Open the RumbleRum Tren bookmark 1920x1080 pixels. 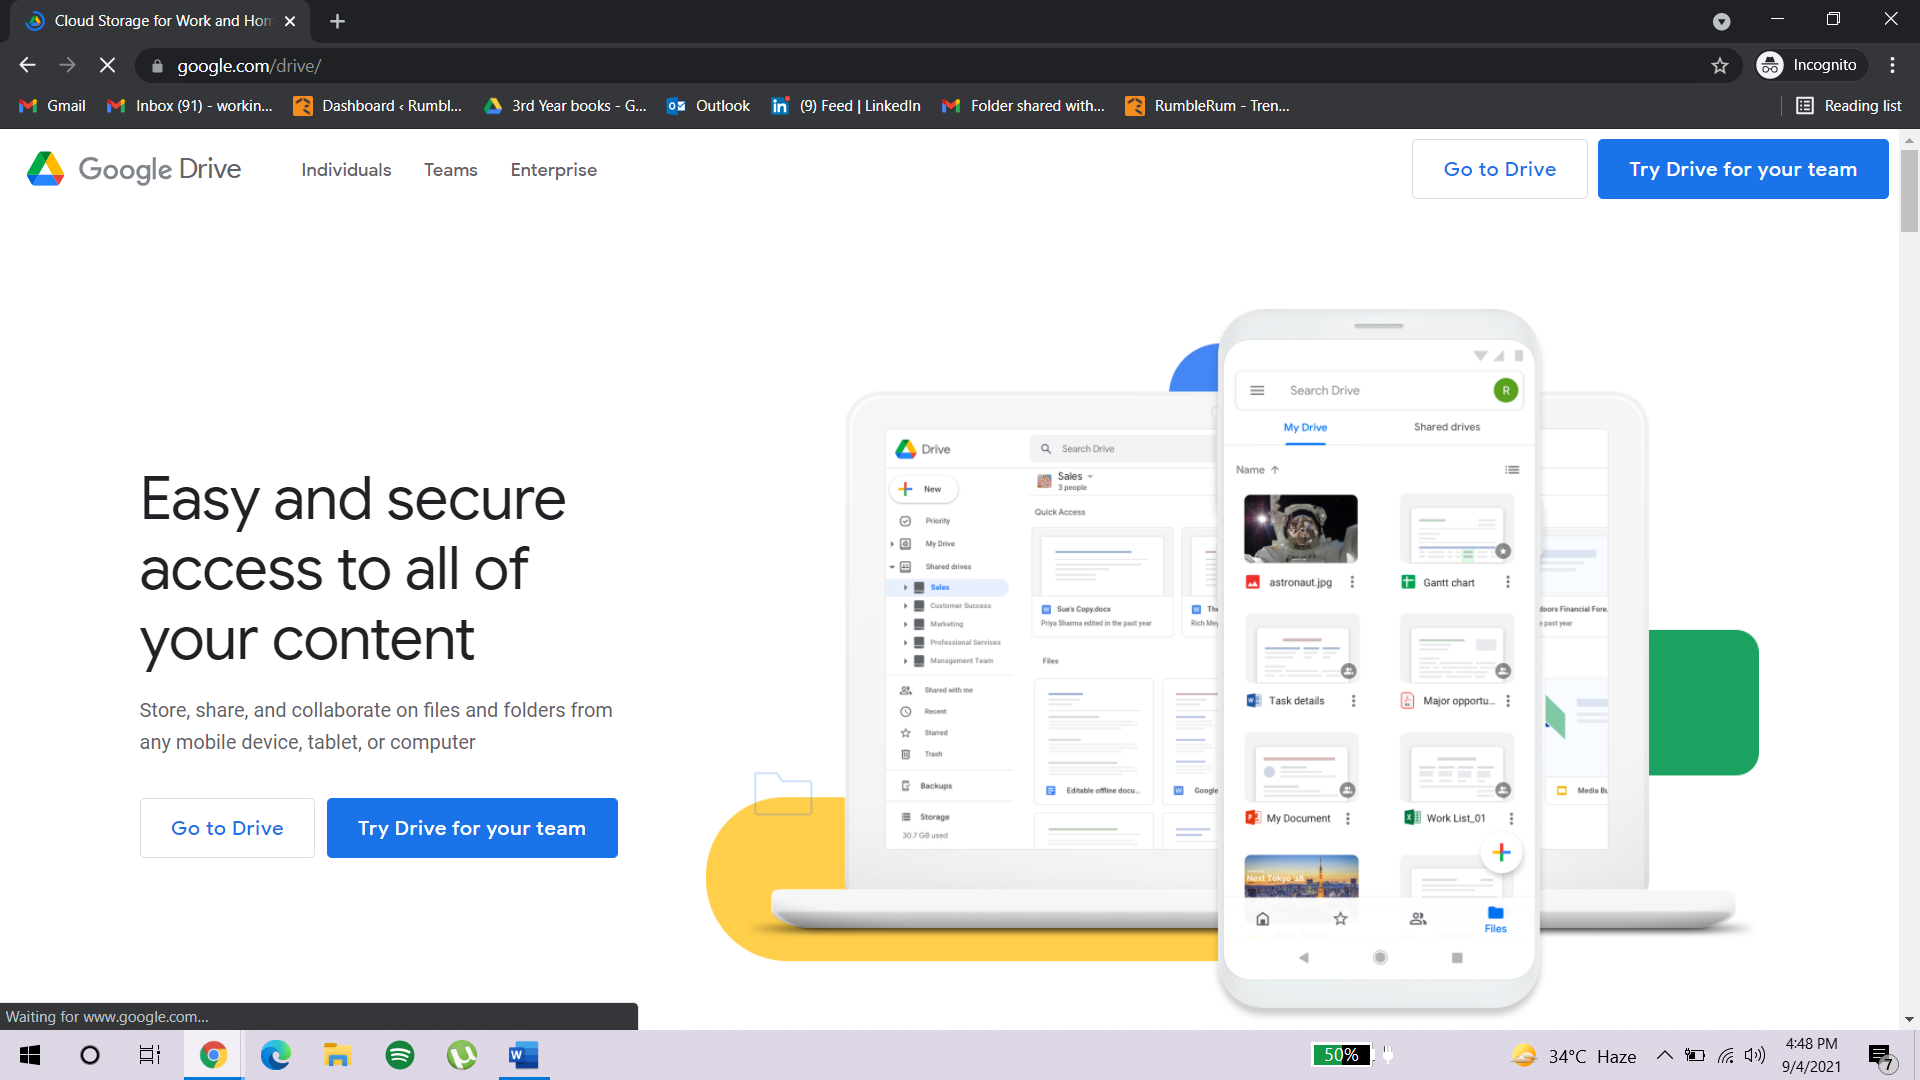1207,106
